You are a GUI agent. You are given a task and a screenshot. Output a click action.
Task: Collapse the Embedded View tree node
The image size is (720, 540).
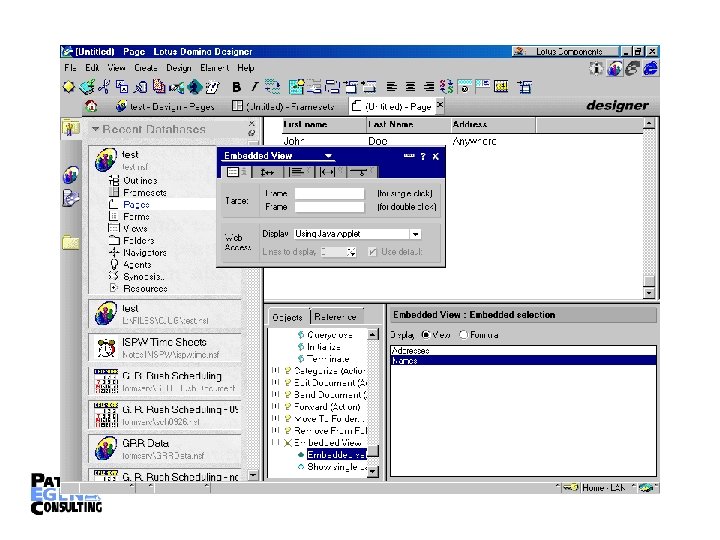276,443
